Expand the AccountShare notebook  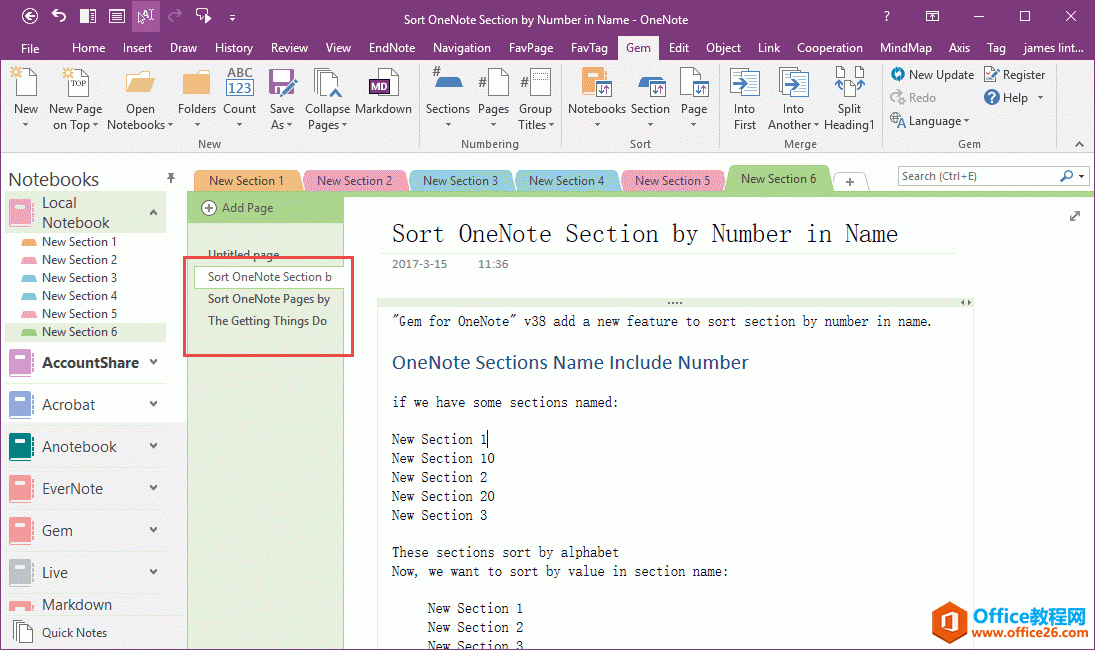[154, 362]
